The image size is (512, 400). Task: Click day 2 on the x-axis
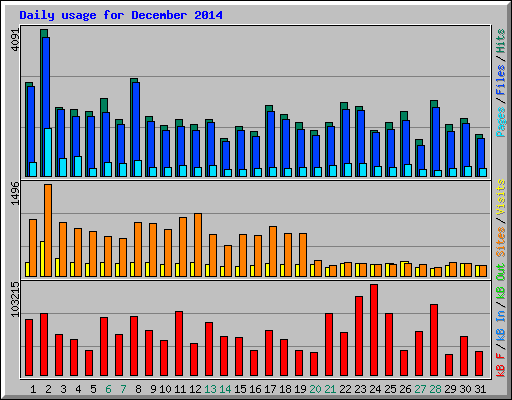48,389
